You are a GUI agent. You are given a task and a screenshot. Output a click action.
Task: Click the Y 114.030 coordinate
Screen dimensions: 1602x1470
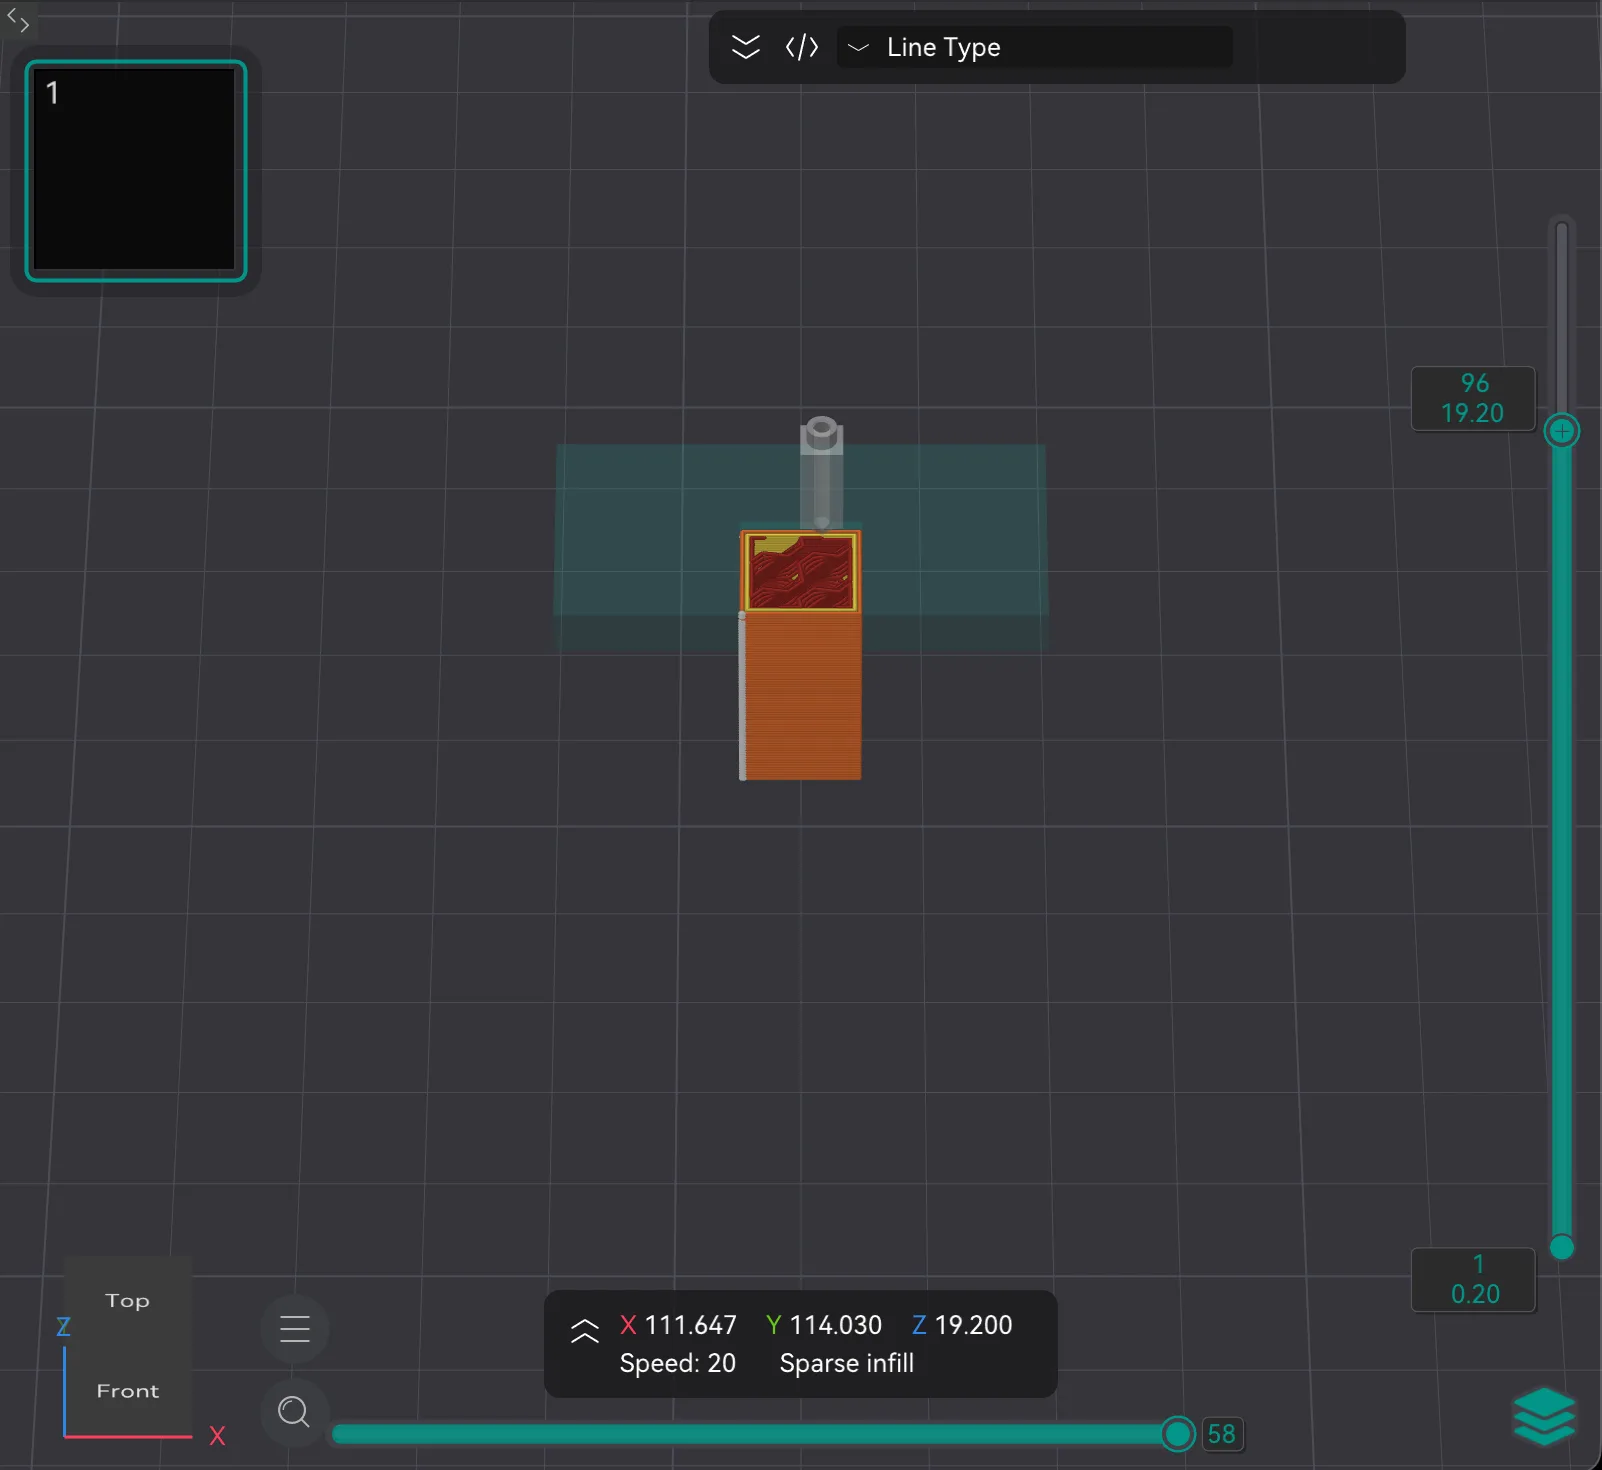824,1325
